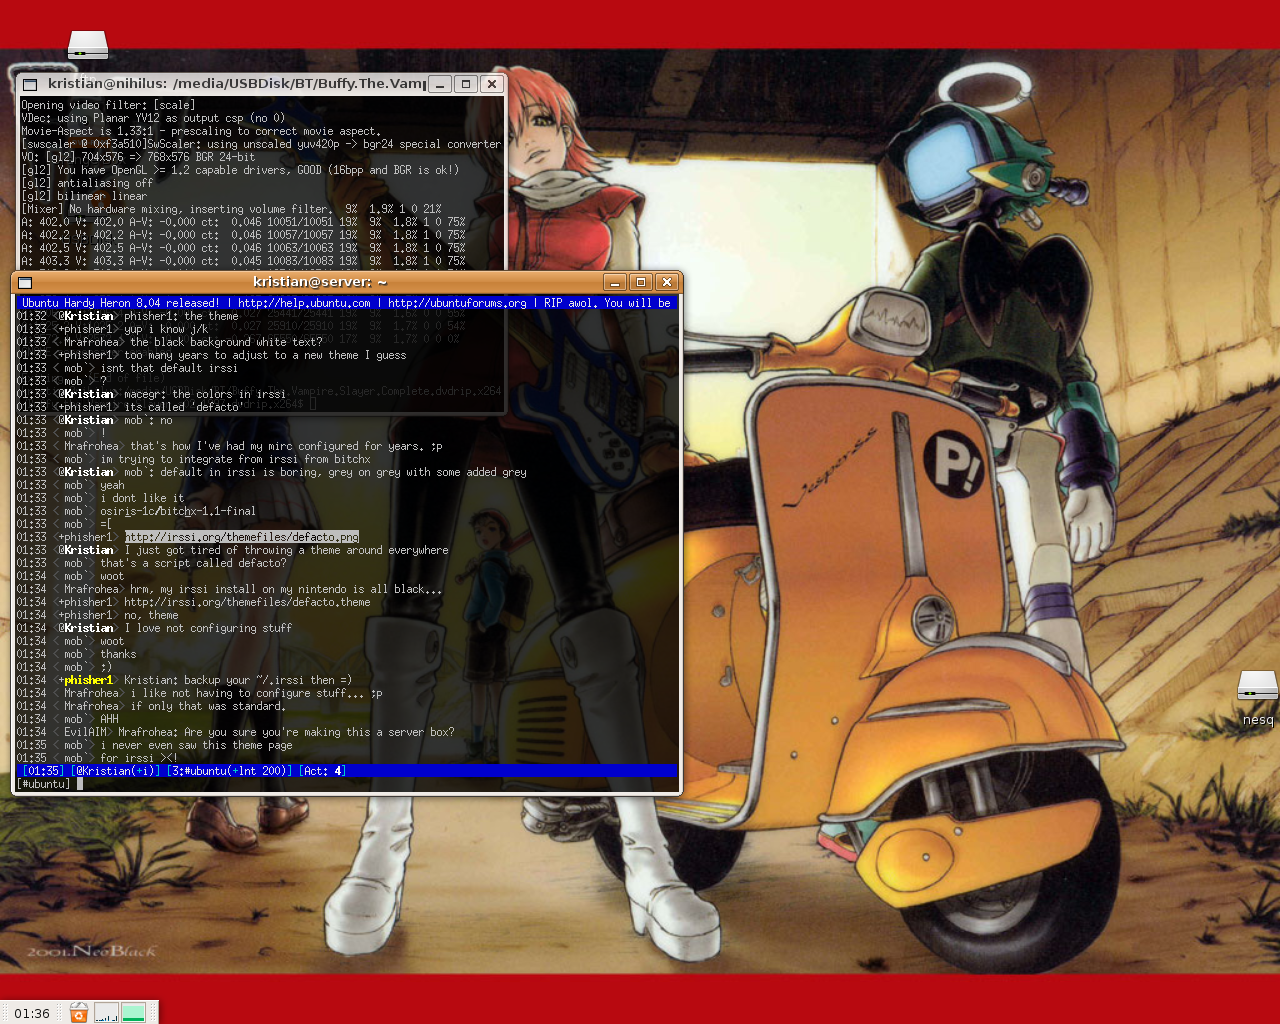This screenshot has width=1280, height=1024.
Task: Click "VDec: using Planar YV12" output line
Action: click(x=153, y=118)
